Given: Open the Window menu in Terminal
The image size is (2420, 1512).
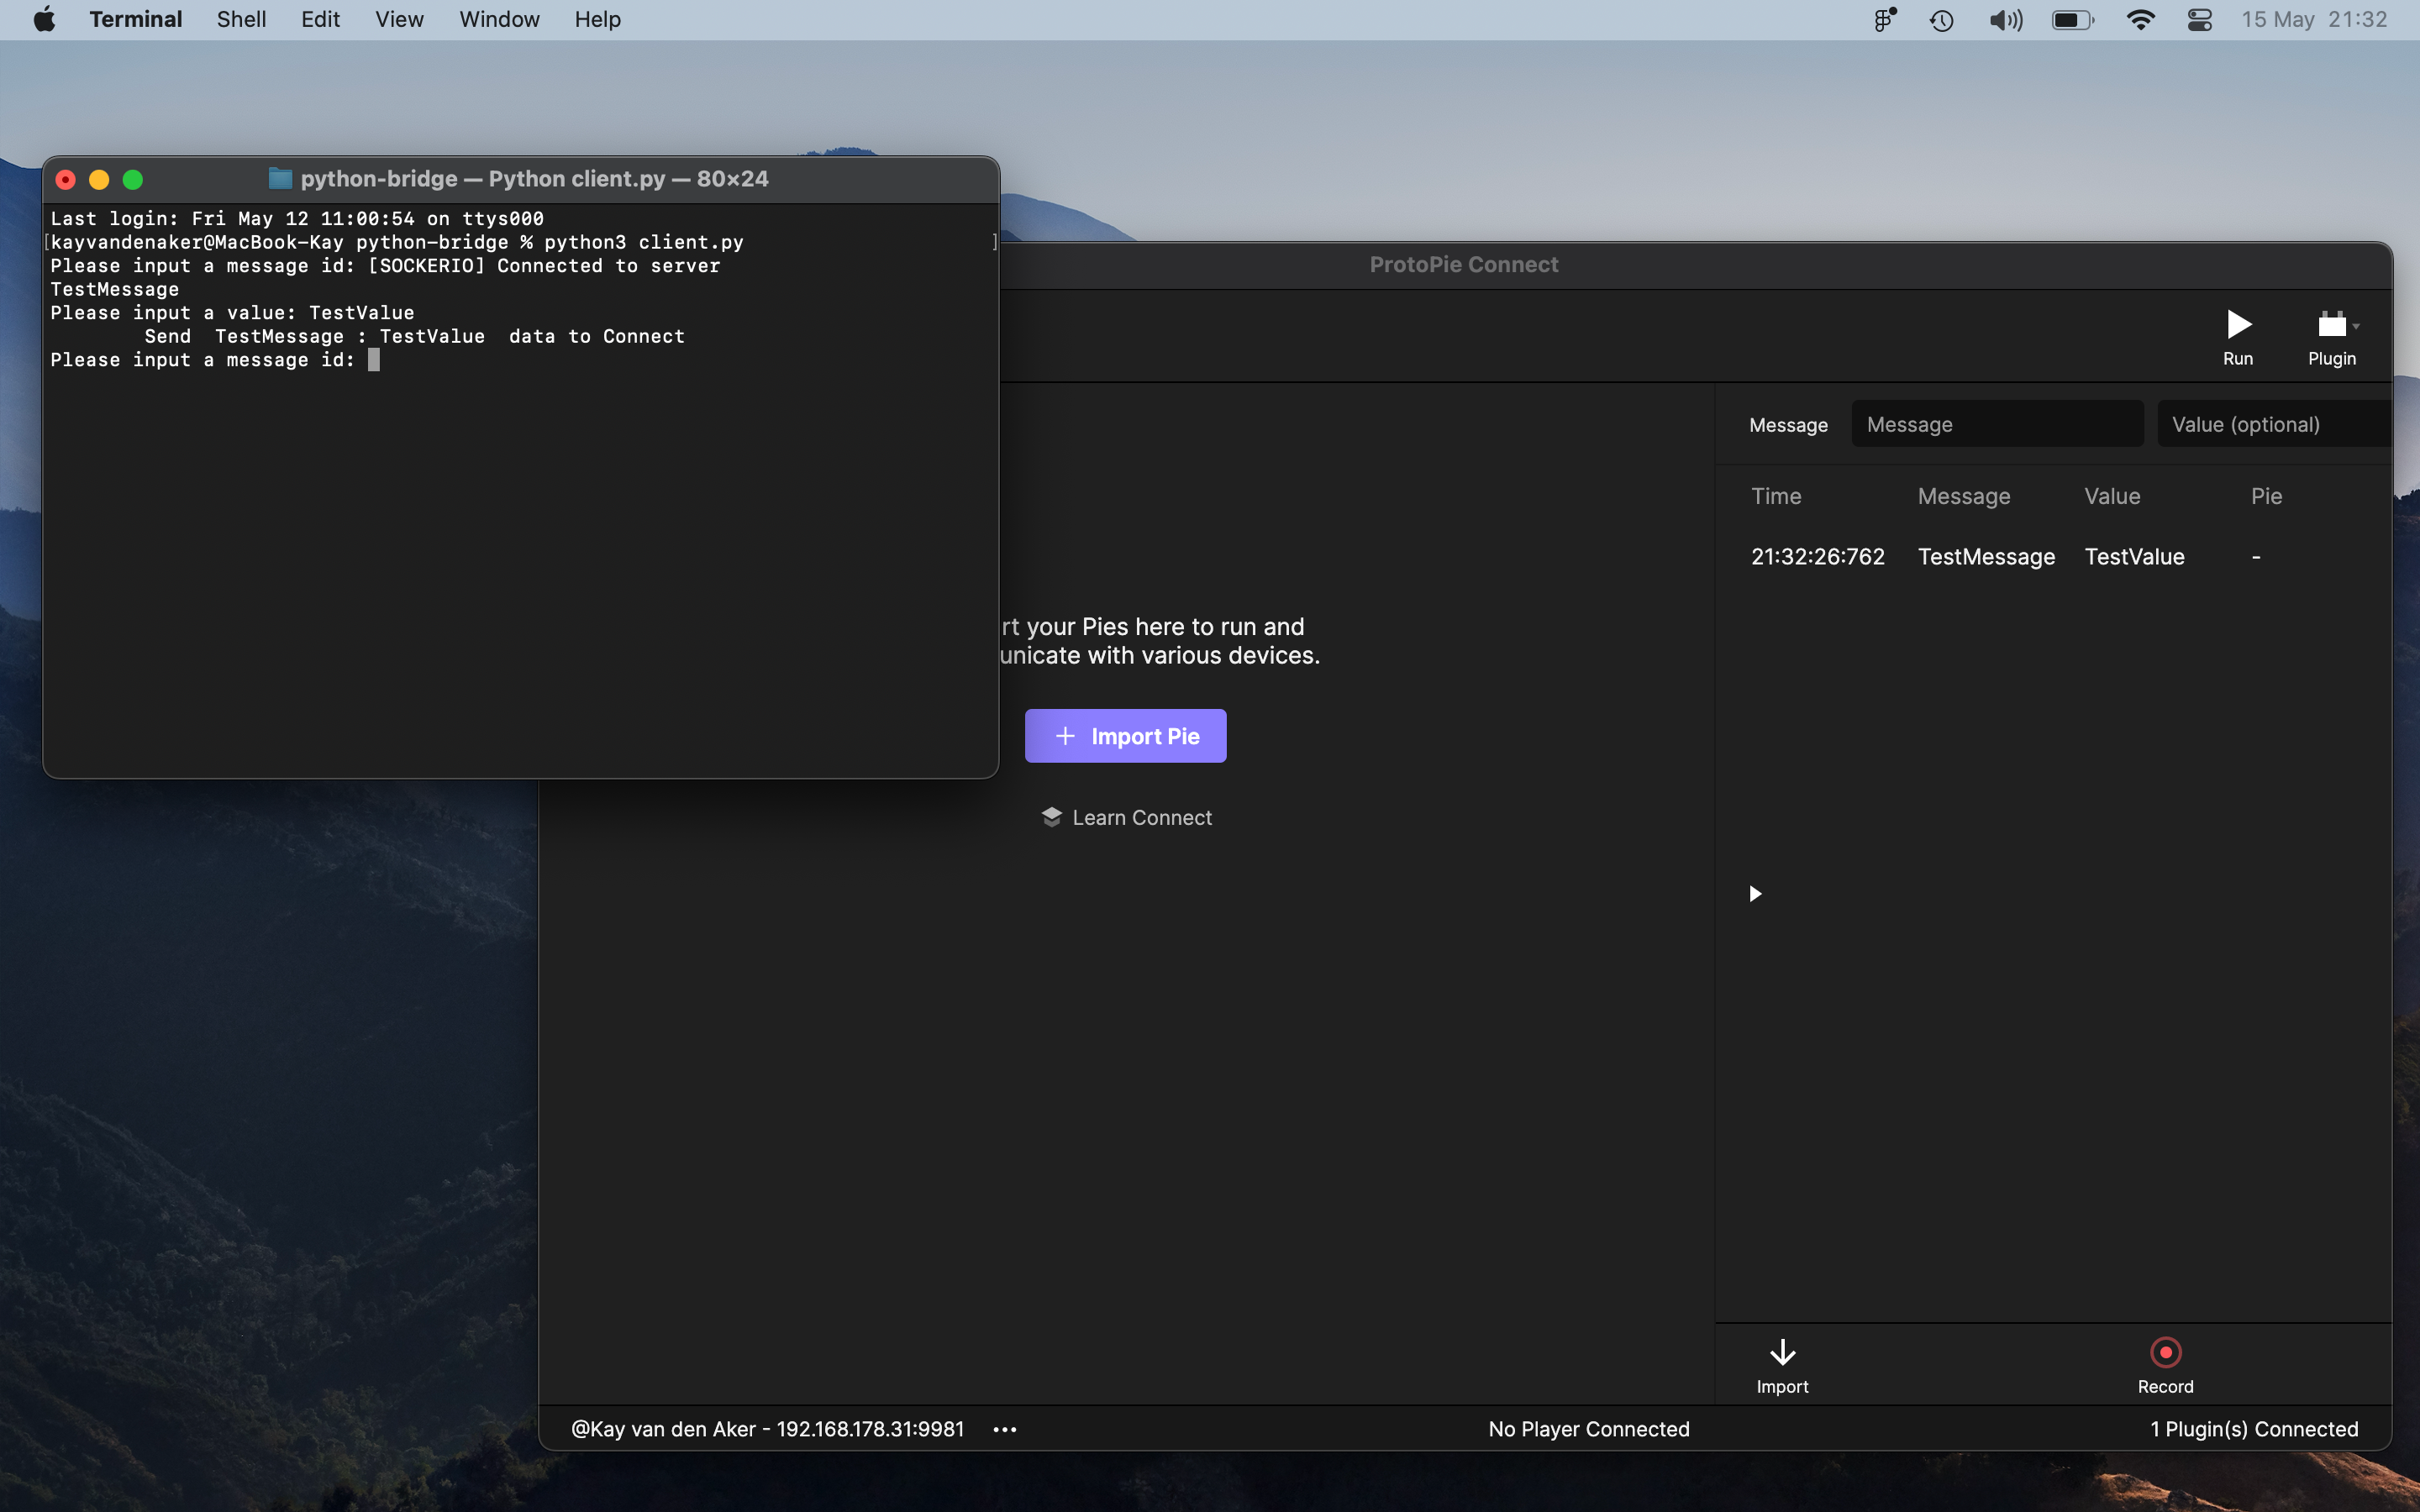Looking at the screenshot, I should (x=497, y=19).
